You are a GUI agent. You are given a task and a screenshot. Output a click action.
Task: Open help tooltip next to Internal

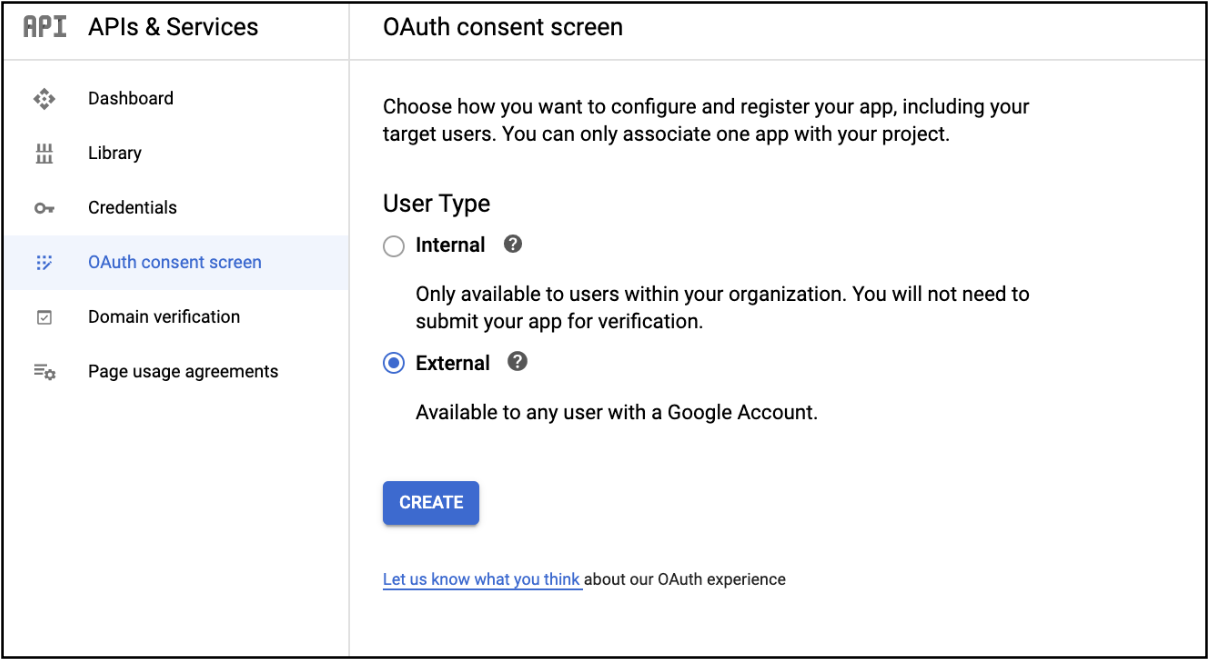(x=513, y=244)
